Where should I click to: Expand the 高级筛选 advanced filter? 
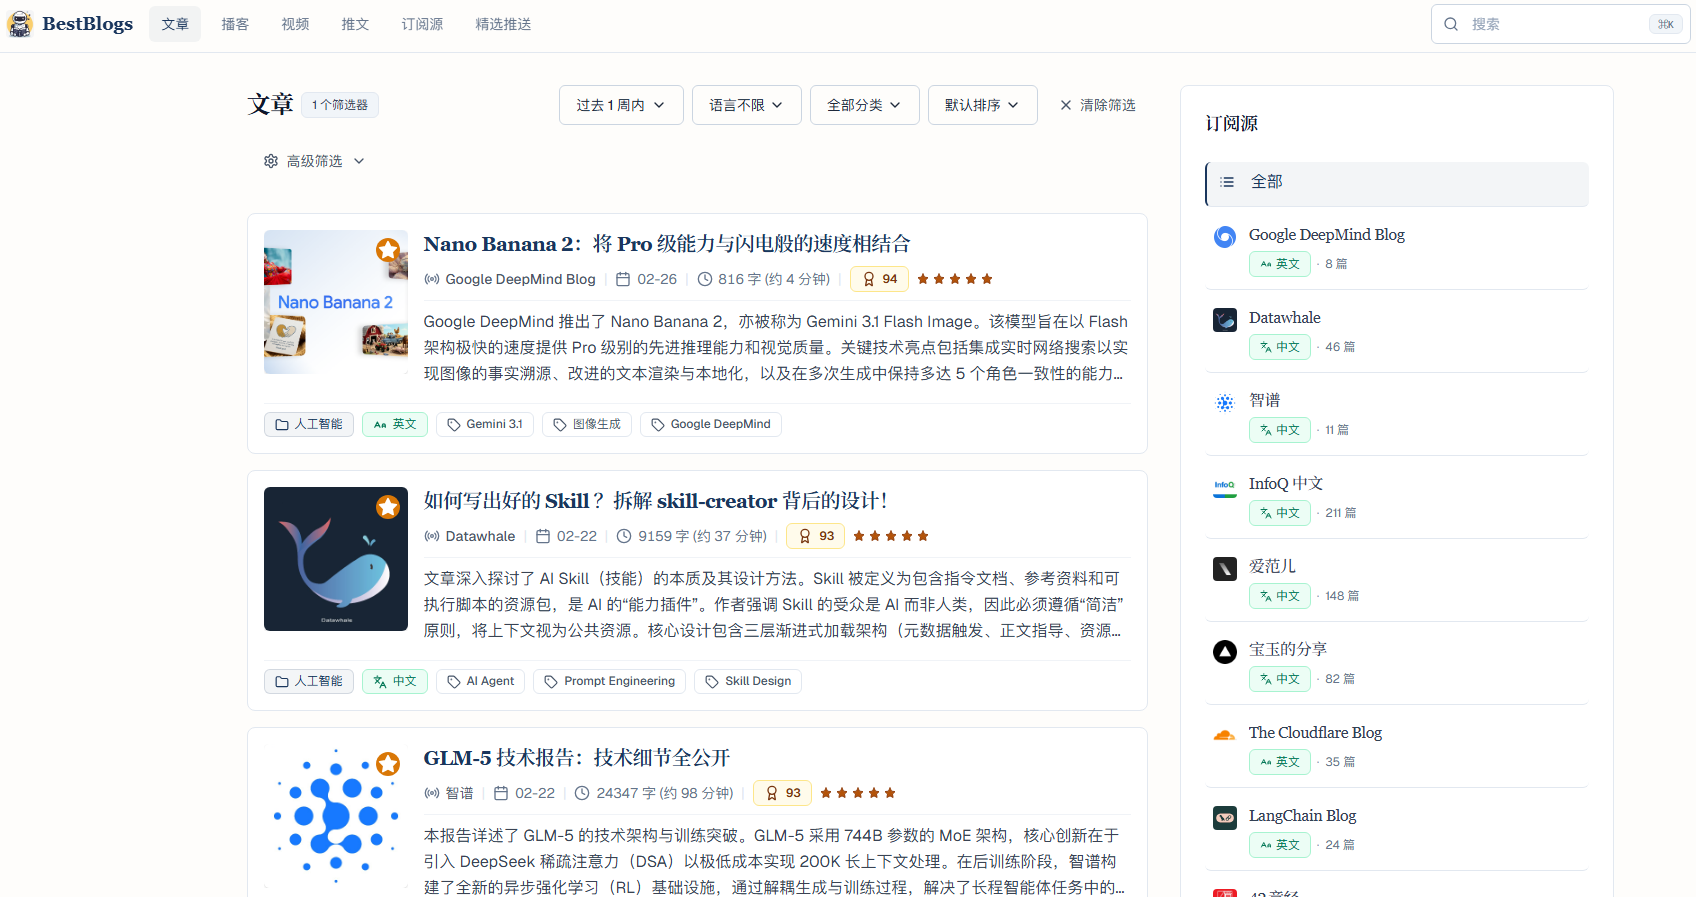pos(314,161)
